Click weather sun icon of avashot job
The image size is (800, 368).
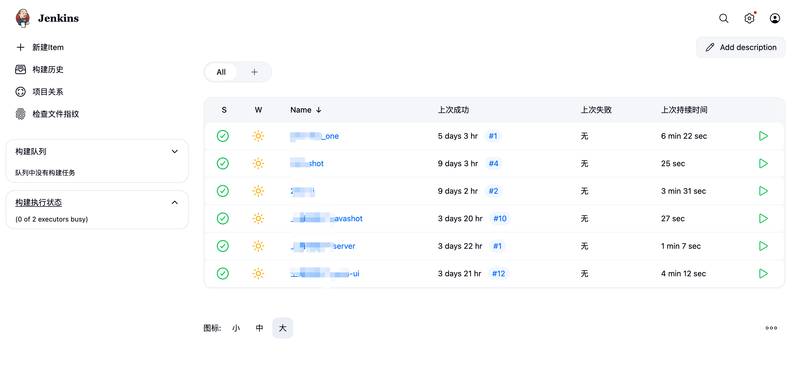258,218
